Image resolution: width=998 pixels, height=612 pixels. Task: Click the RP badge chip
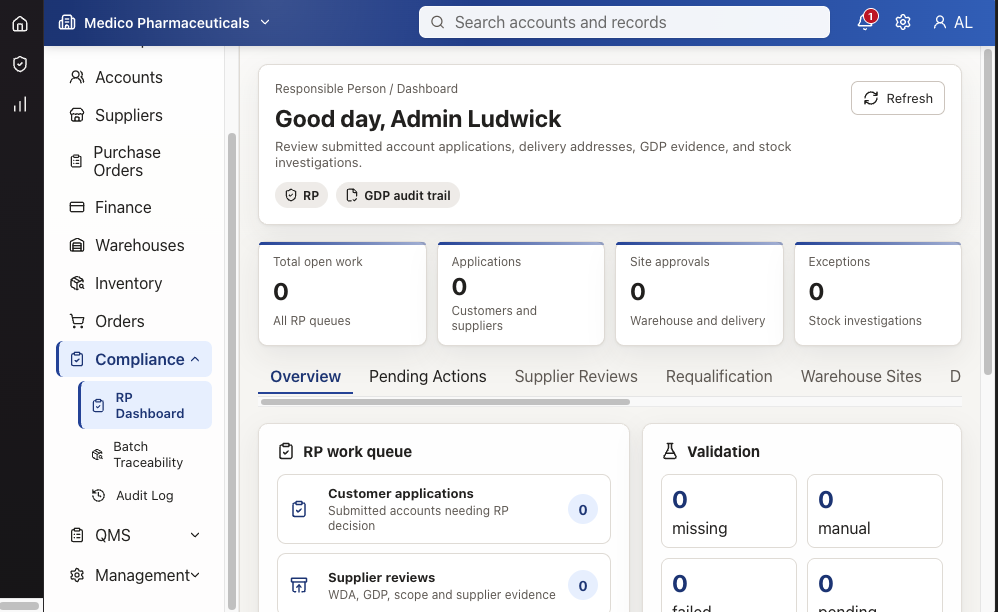[302, 195]
